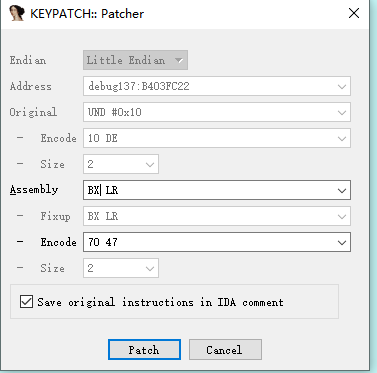Viewport: 377px width, 373px height.
Task: Expand the Original instruction dropdown arrow
Action: click(x=342, y=112)
